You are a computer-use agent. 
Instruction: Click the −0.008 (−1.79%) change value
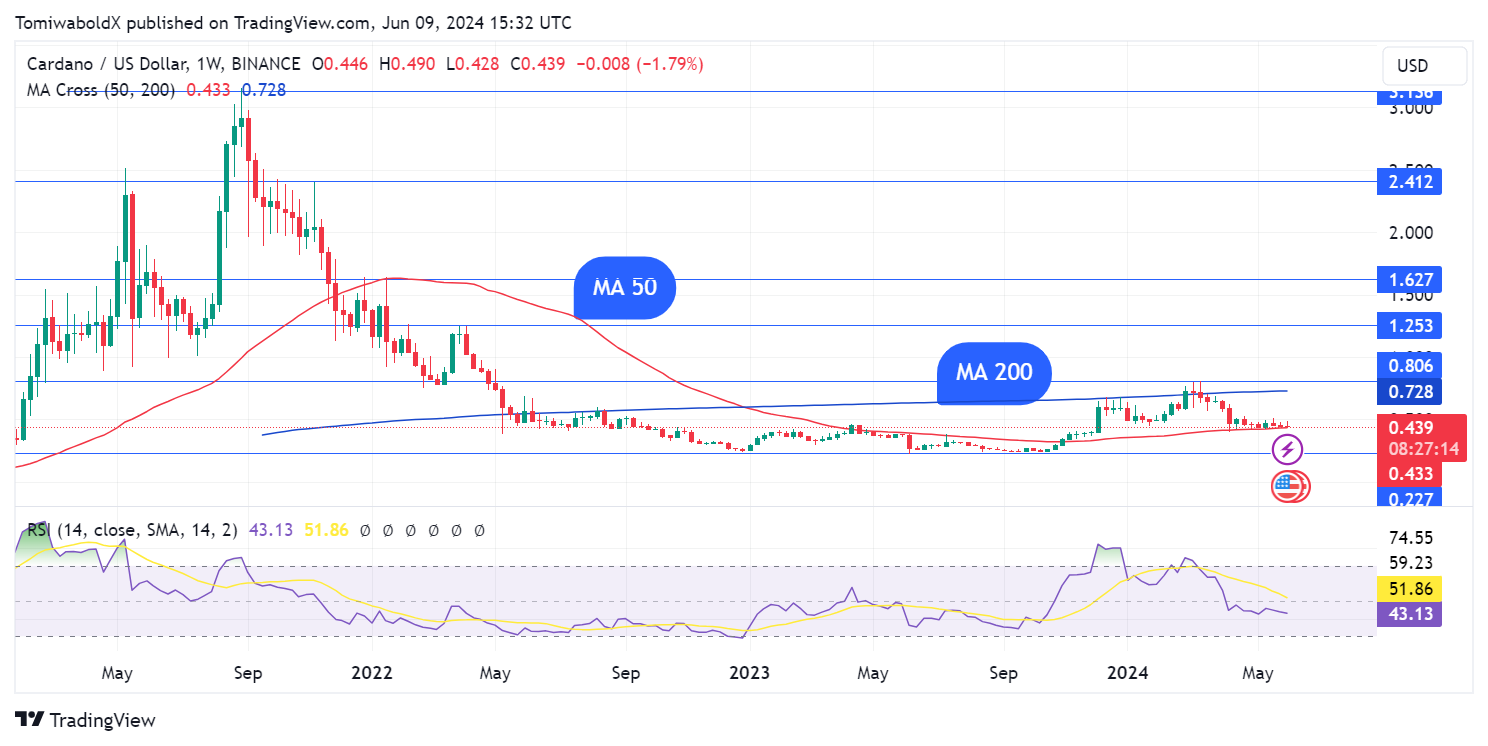click(x=640, y=64)
